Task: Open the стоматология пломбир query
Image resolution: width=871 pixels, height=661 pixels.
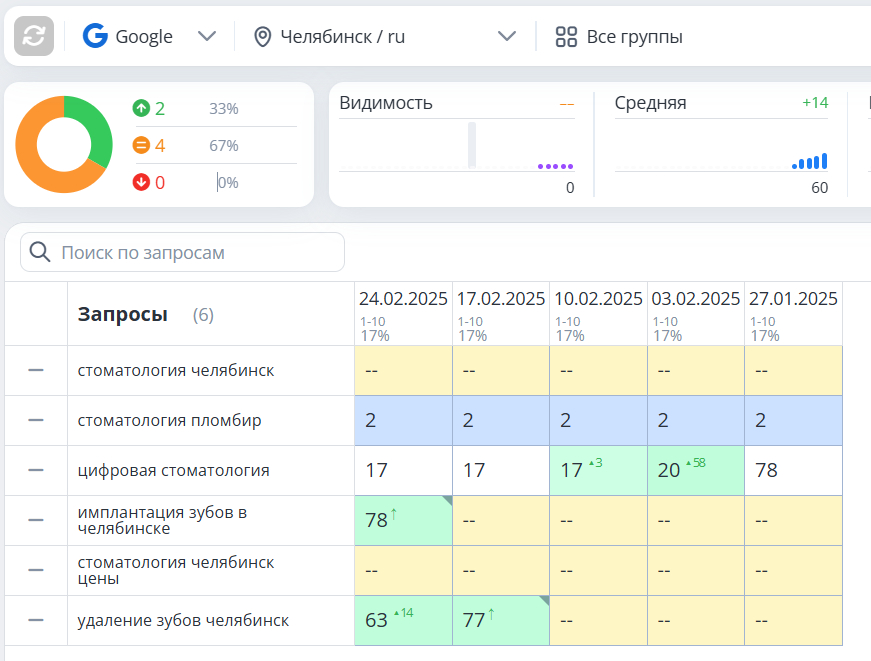Action: 170,420
